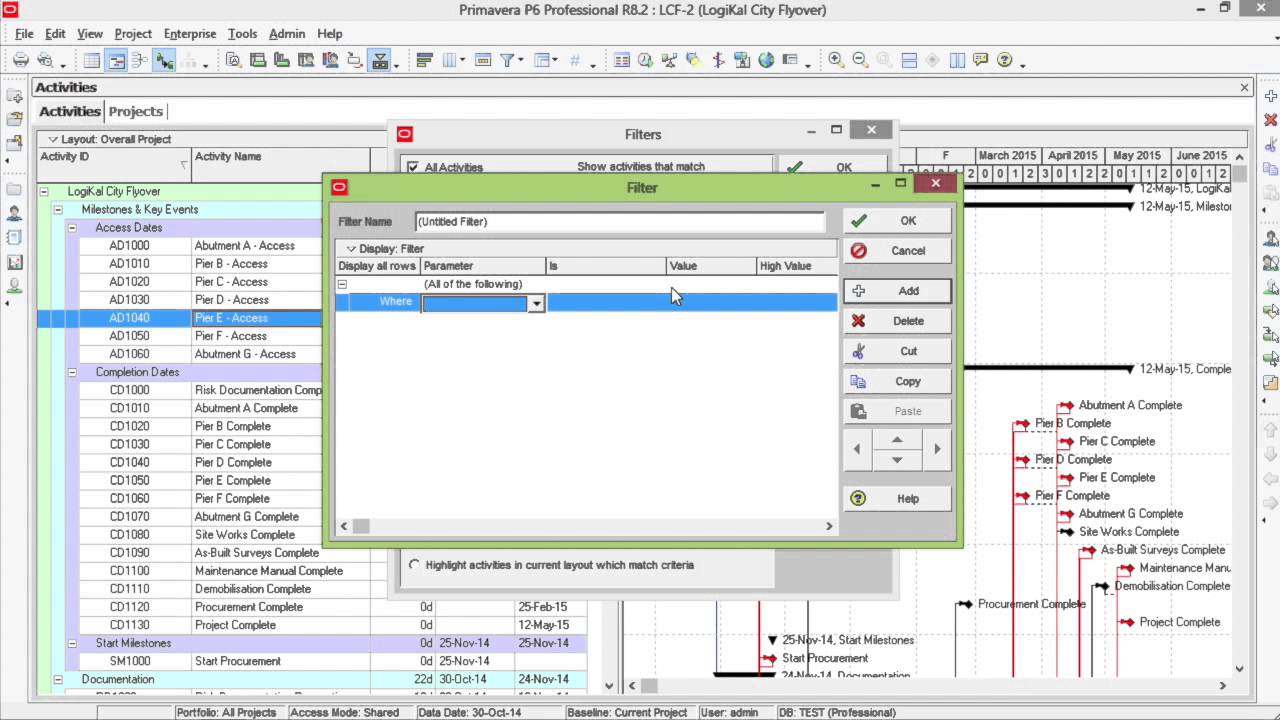This screenshot has width=1280, height=720.
Task: Click the Delete button in Filter dialog
Action: point(897,321)
